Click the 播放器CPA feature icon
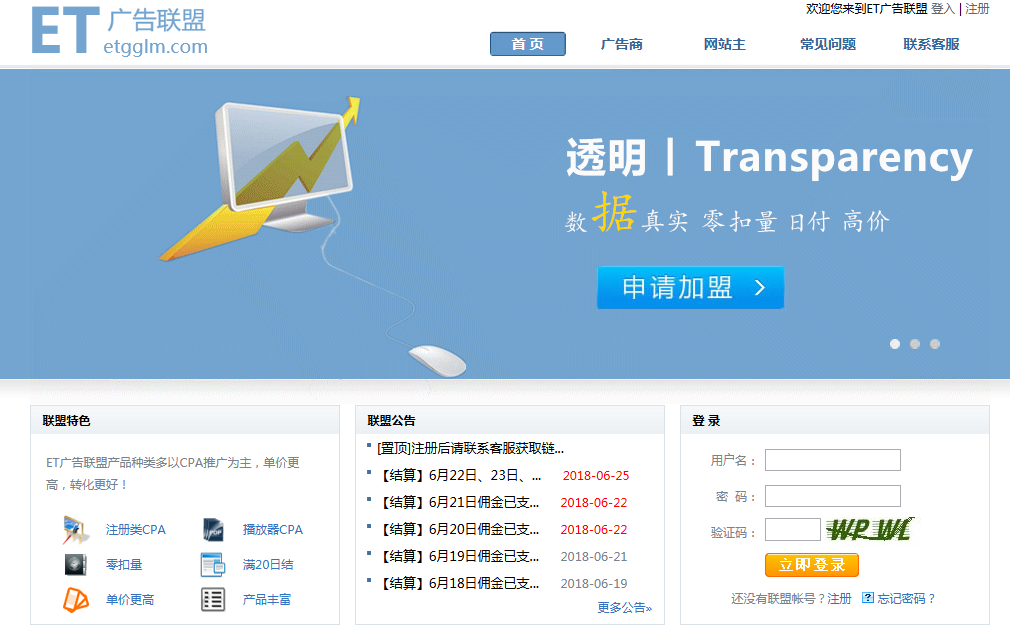This screenshot has width=1010, height=632. pos(213,529)
